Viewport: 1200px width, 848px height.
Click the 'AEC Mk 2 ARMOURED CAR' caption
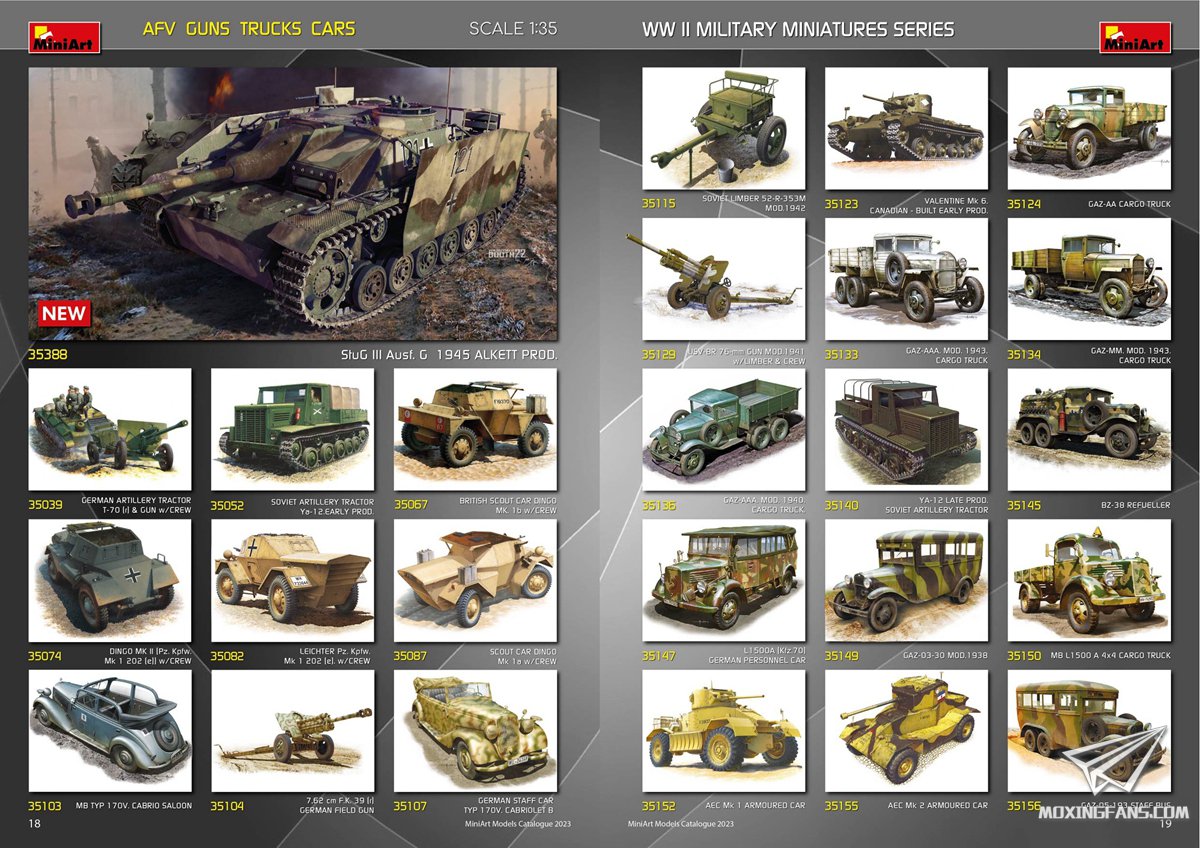click(x=938, y=805)
